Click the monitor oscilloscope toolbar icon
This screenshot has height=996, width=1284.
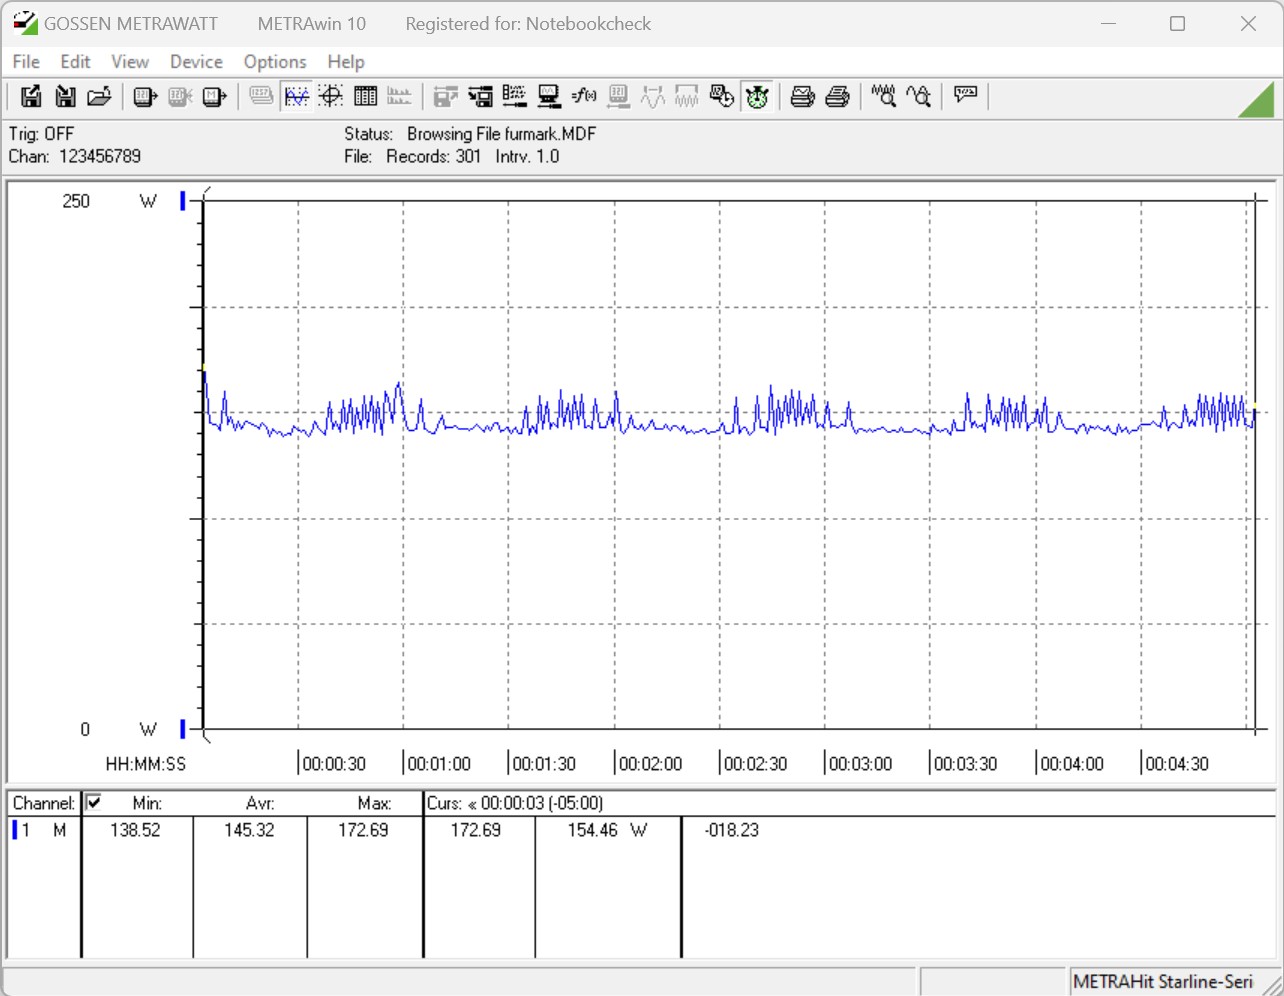tap(549, 96)
